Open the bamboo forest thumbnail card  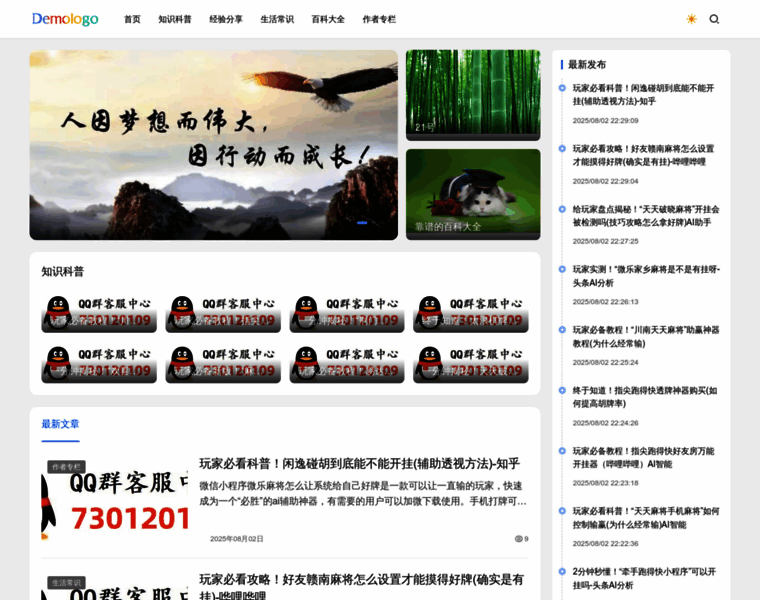pyautogui.click(x=473, y=95)
